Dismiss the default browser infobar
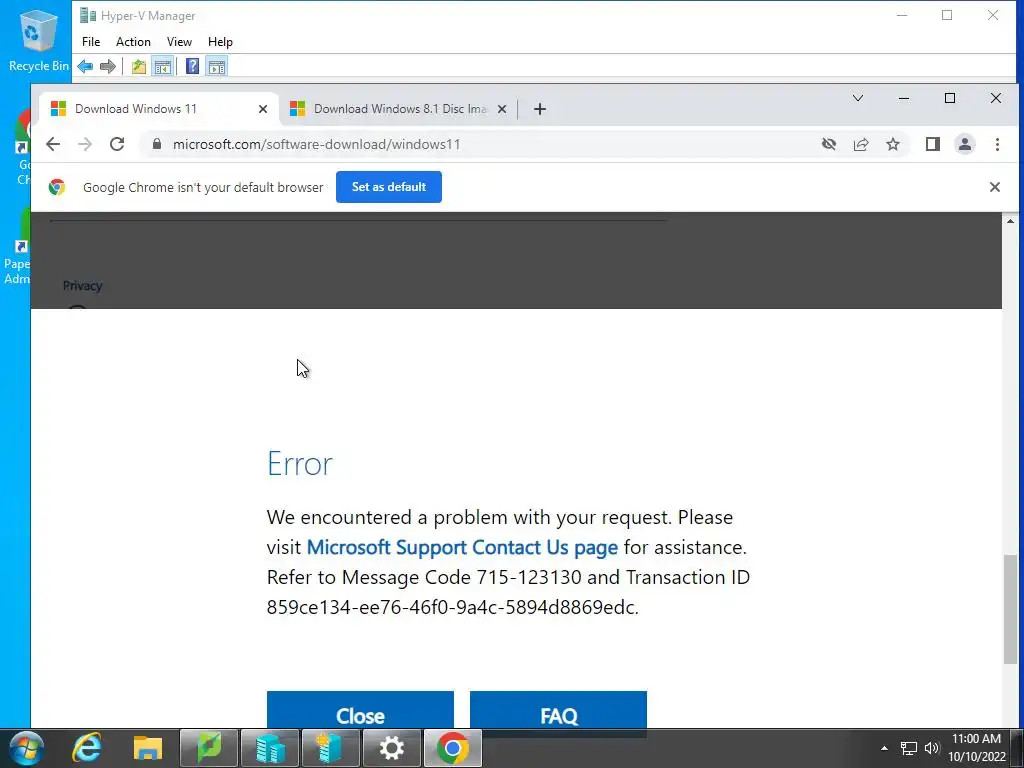 pos(995,187)
